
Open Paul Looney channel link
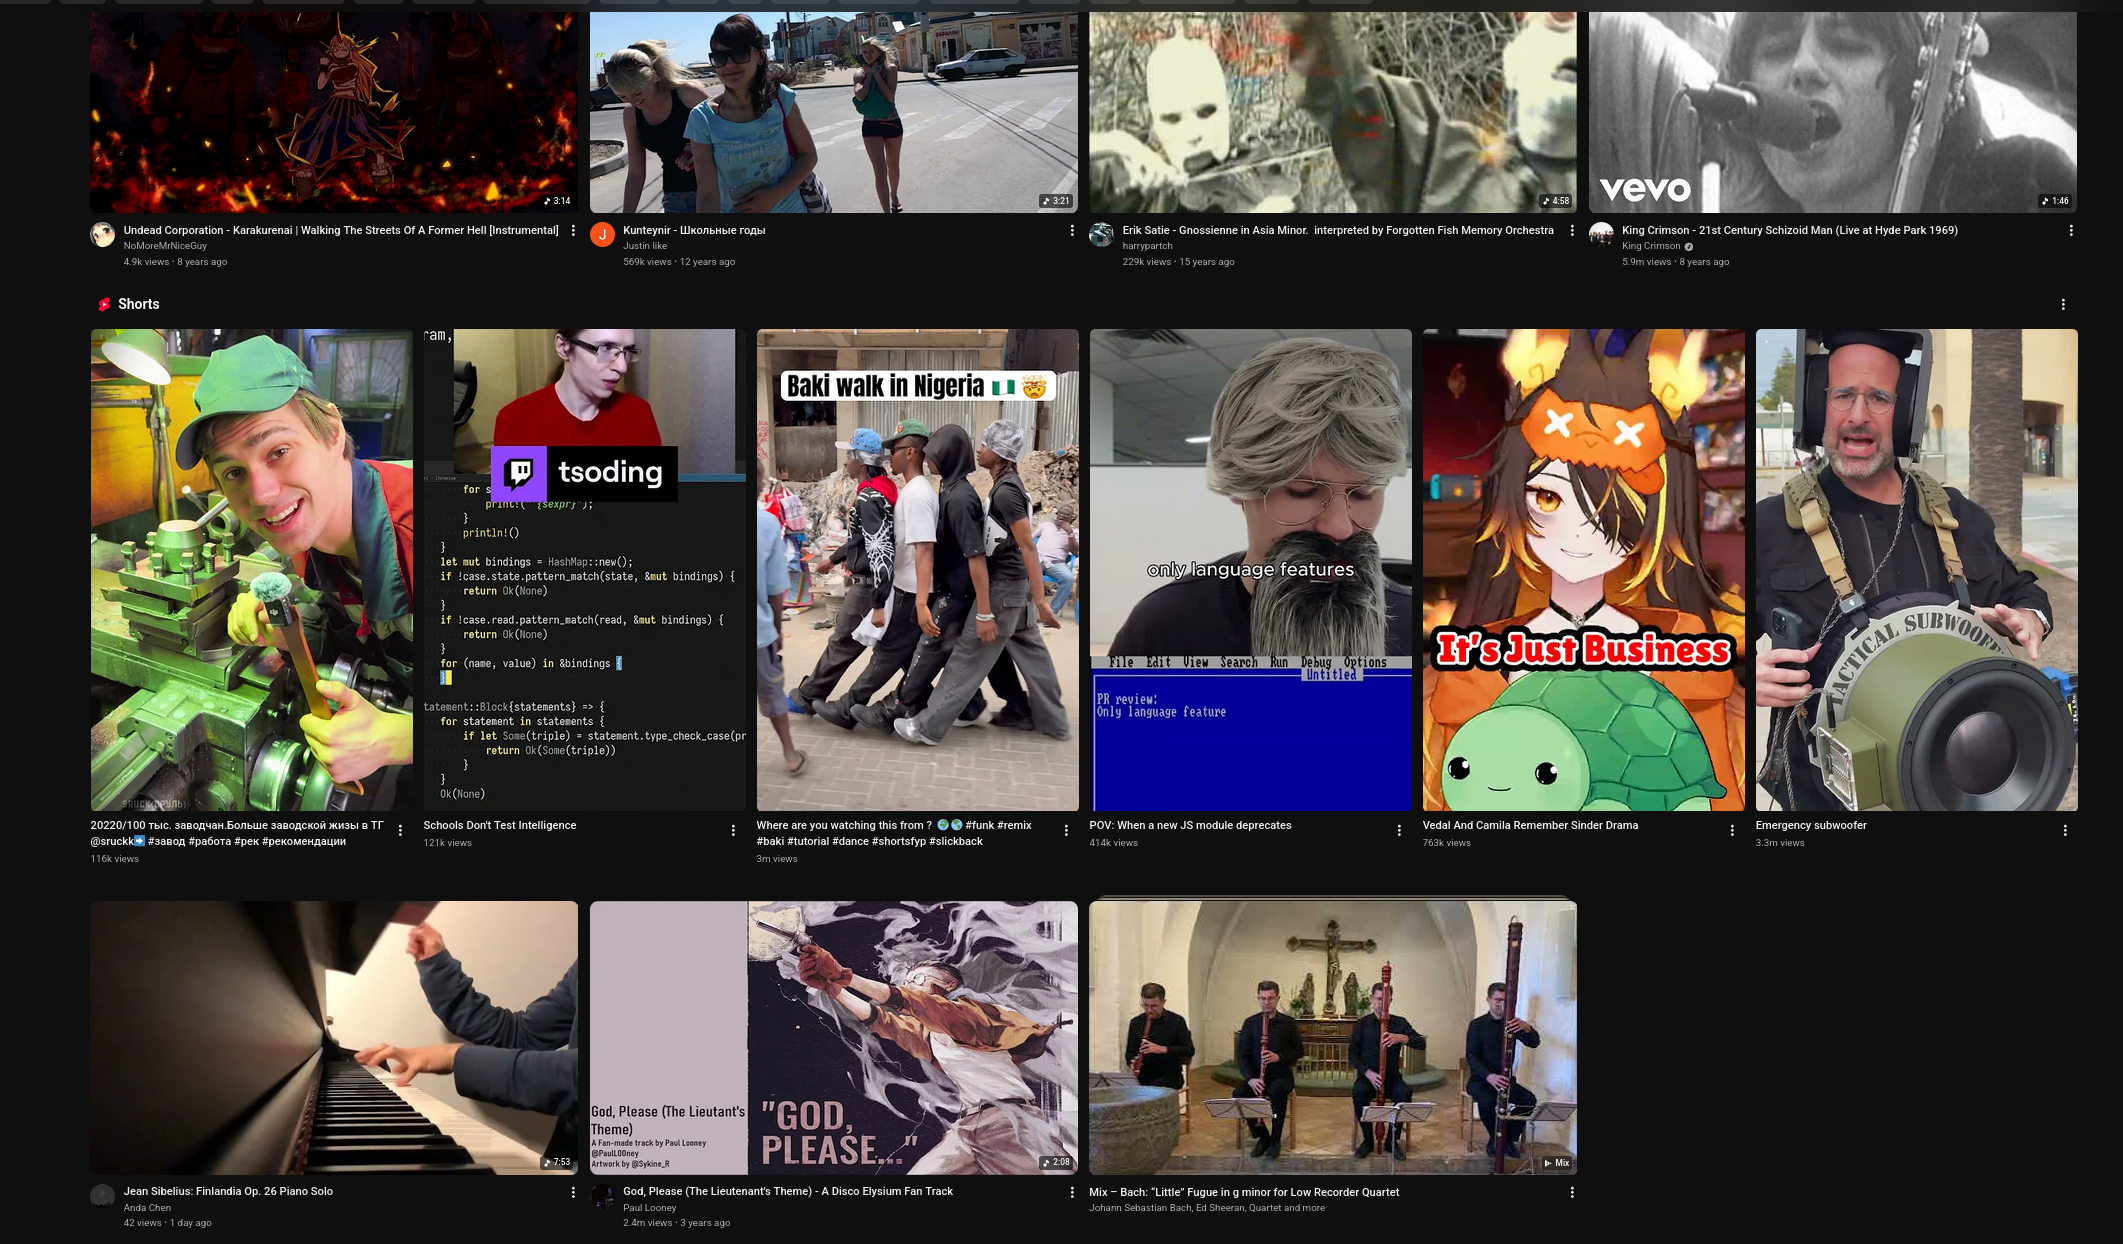coord(649,1208)
